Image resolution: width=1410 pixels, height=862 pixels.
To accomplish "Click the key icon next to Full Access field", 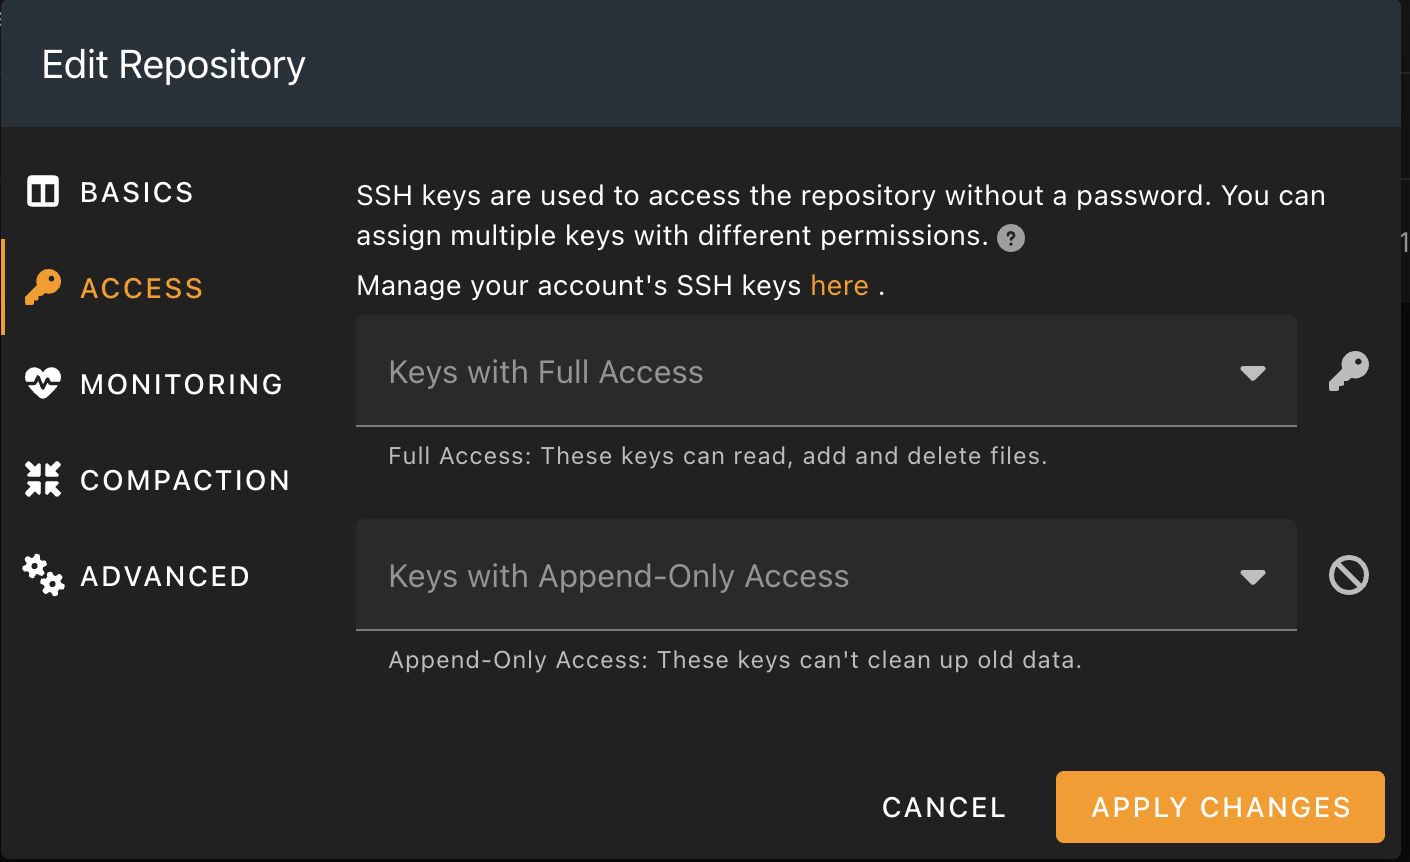I will click(x=1348, y=371).
